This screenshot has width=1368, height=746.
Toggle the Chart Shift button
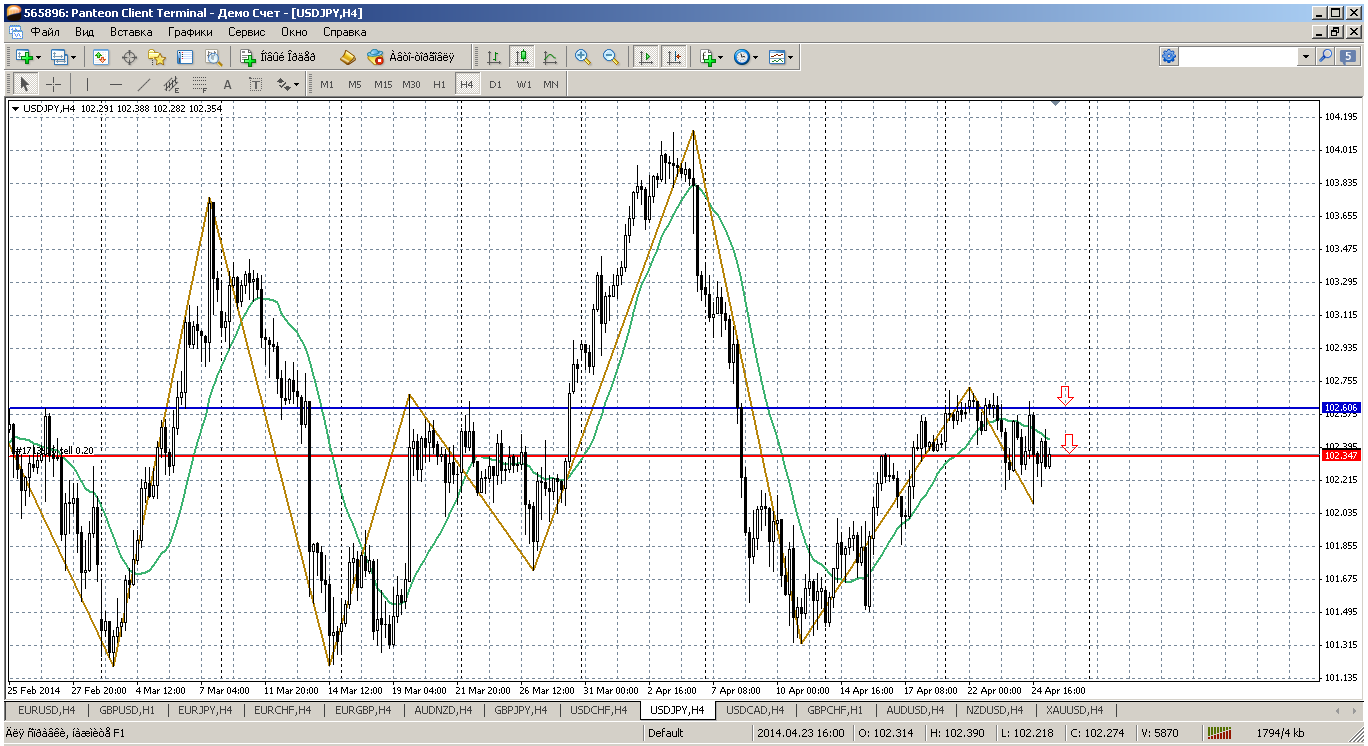[674, 57]
